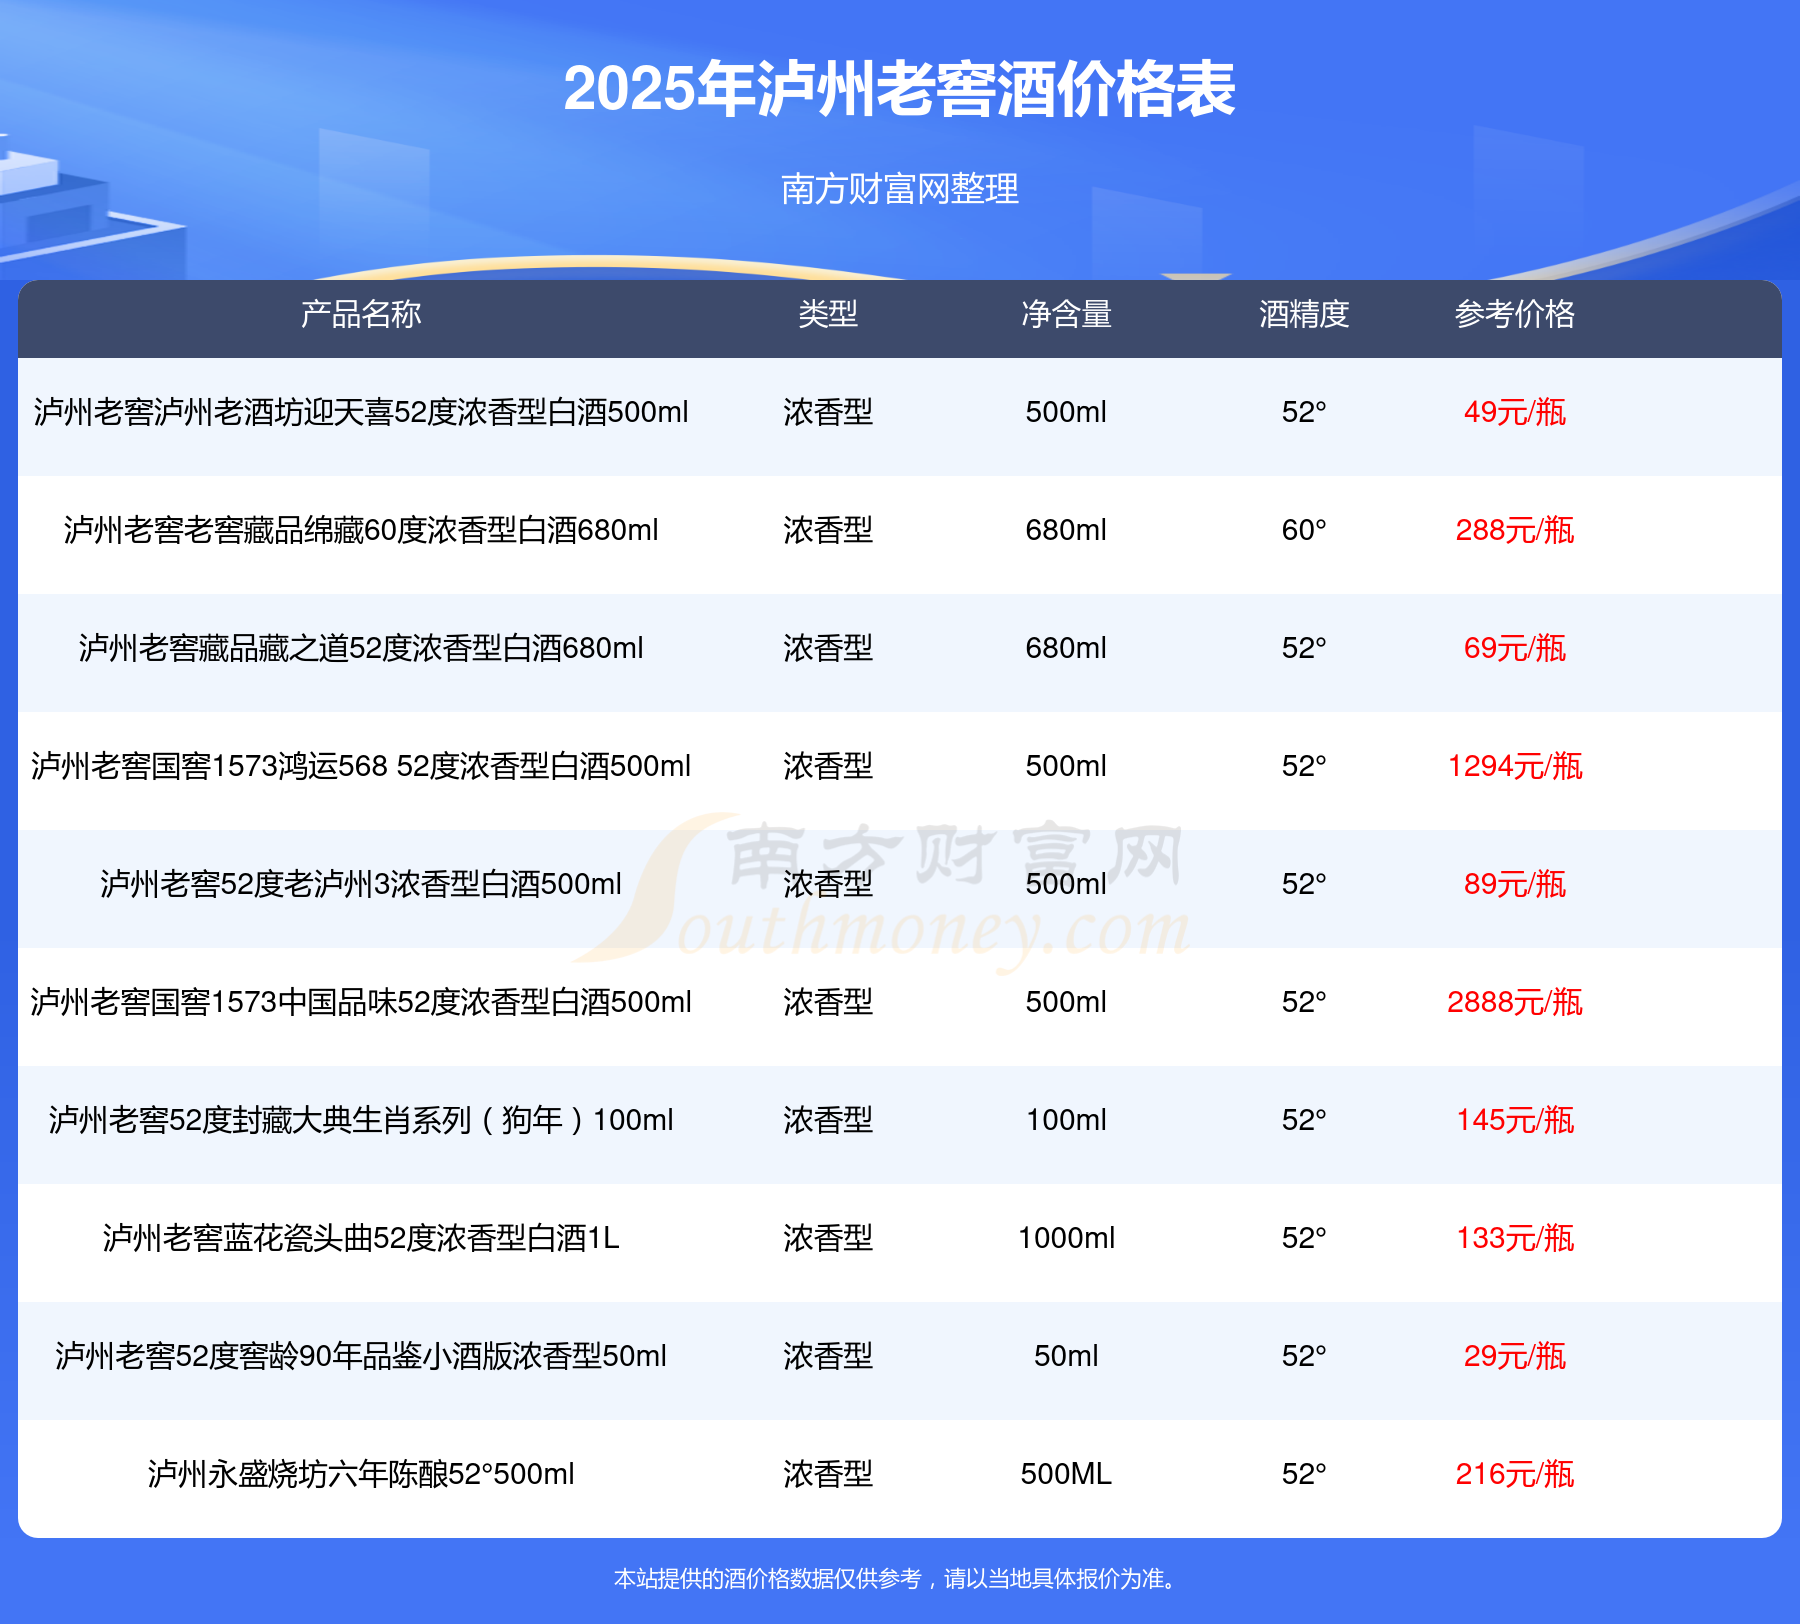The height and width of the screenshot is (1624, 1800).
Task: Select the "52°" cell in the 216元/瓶 row
Action: [x=1304, y=1474]
